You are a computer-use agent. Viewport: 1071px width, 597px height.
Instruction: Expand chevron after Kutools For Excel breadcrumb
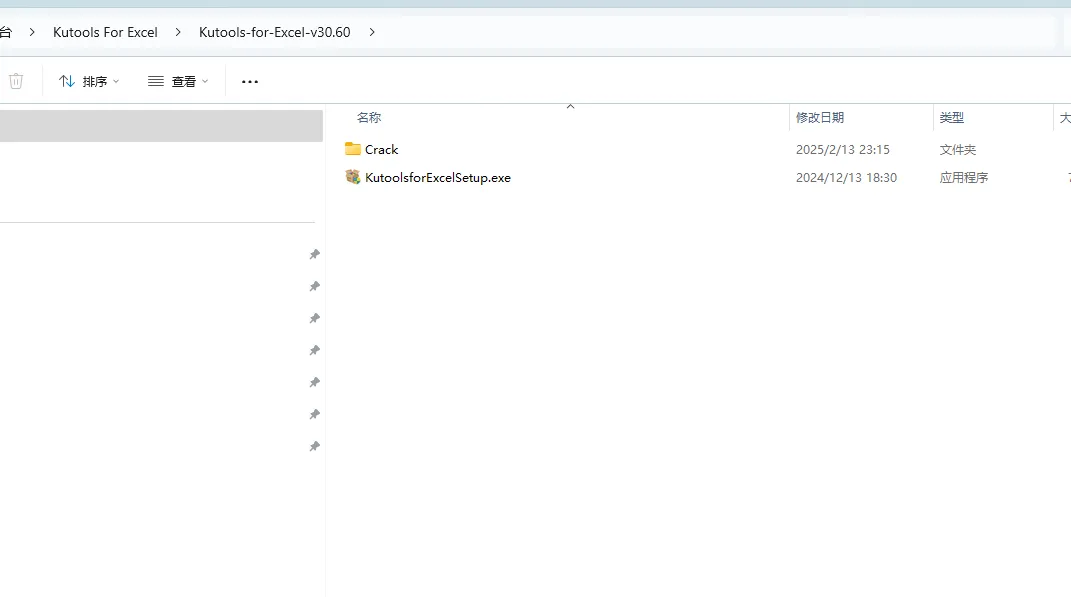178,32
